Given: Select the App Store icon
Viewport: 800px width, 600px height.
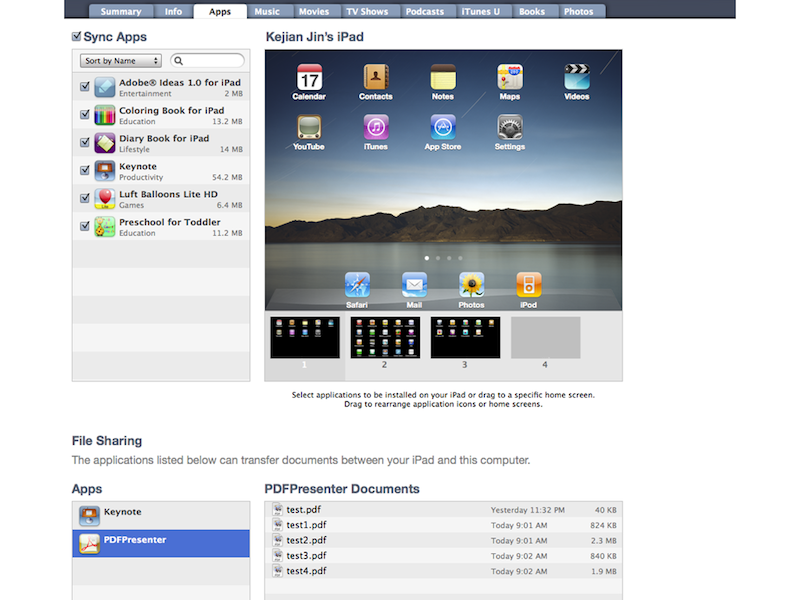Looking at the screenshot, I should click(x=443, y=128).
